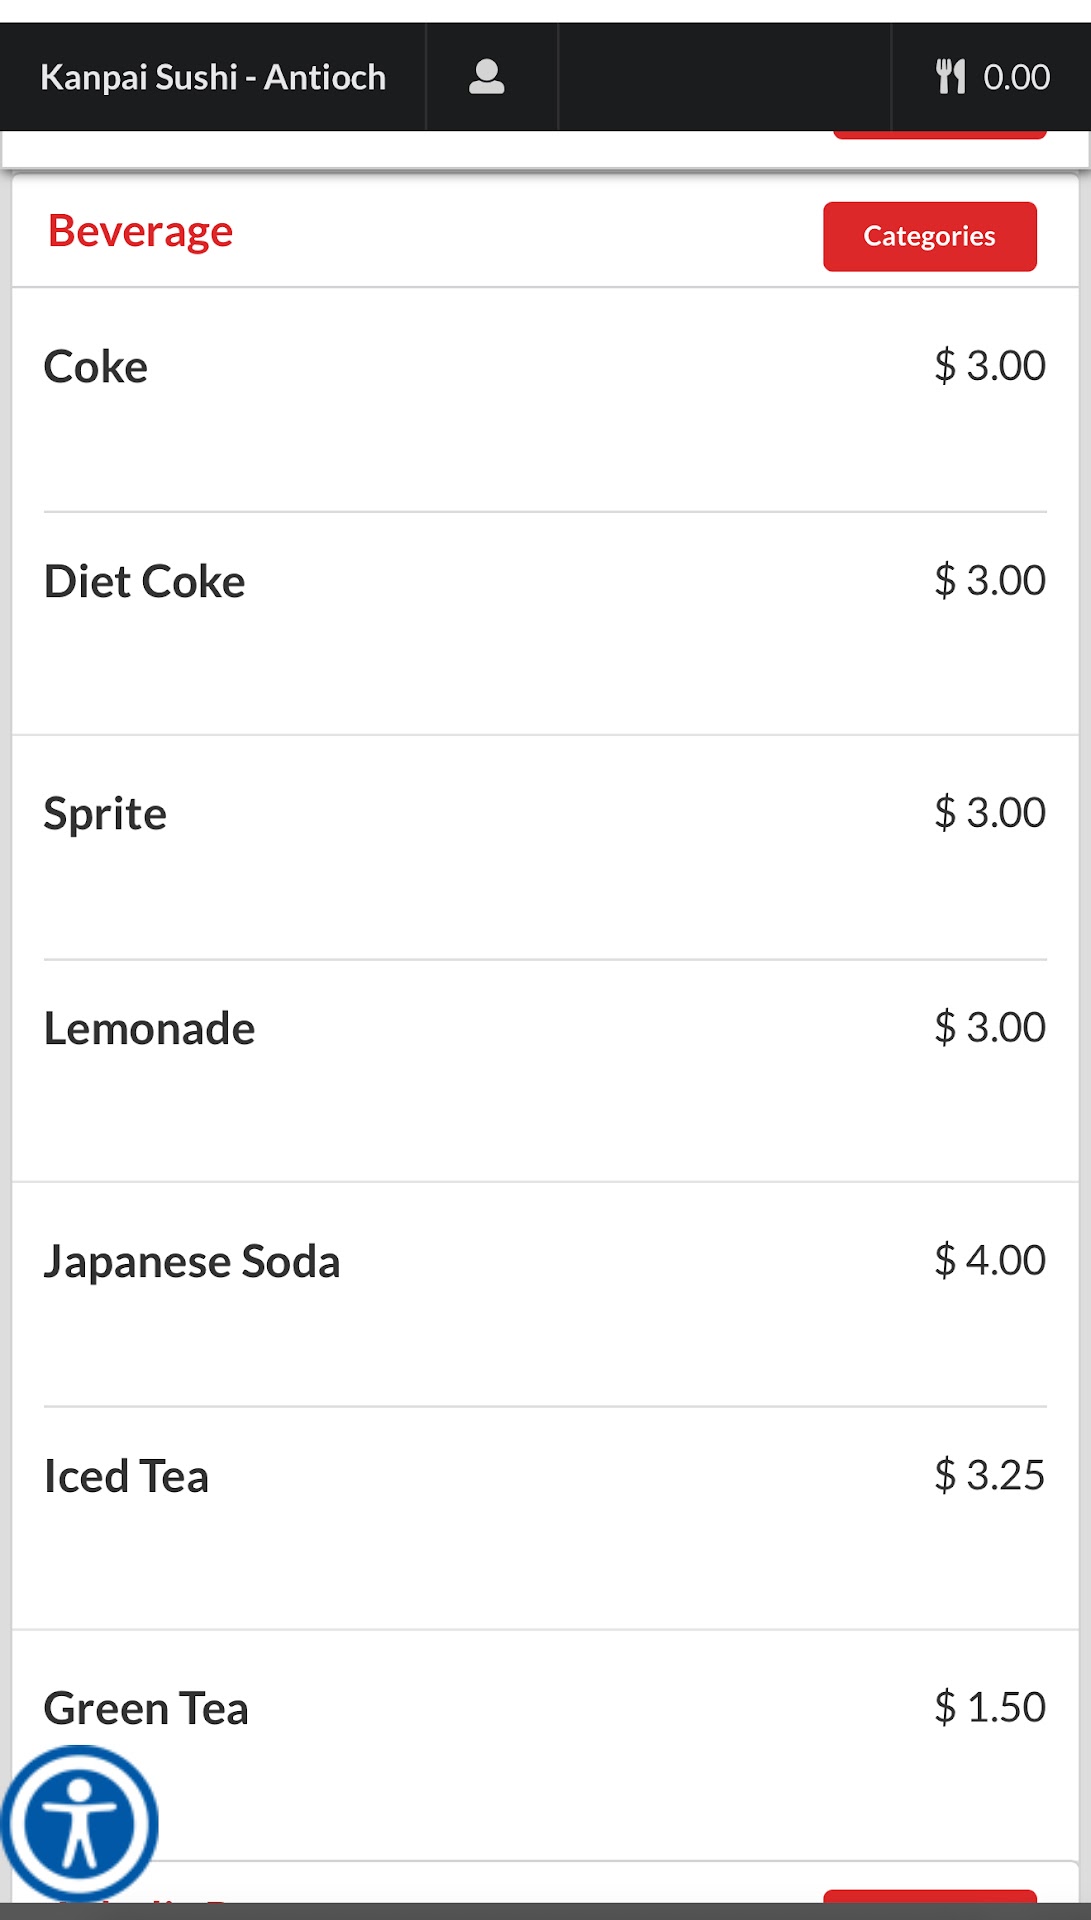The height and width of the screenshot is (1920, 1091).
Task: Click the $3.00 price next to Coke
Action: 989,366
